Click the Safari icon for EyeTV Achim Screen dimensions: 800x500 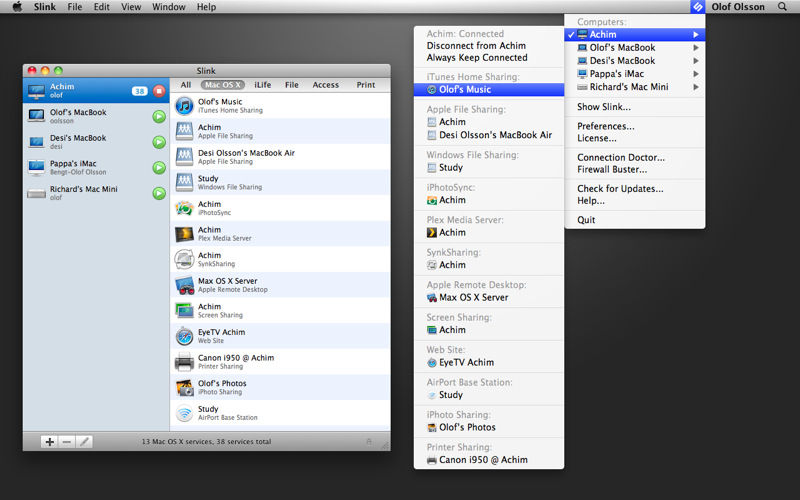pyautogui.click(x=184, y=336)
